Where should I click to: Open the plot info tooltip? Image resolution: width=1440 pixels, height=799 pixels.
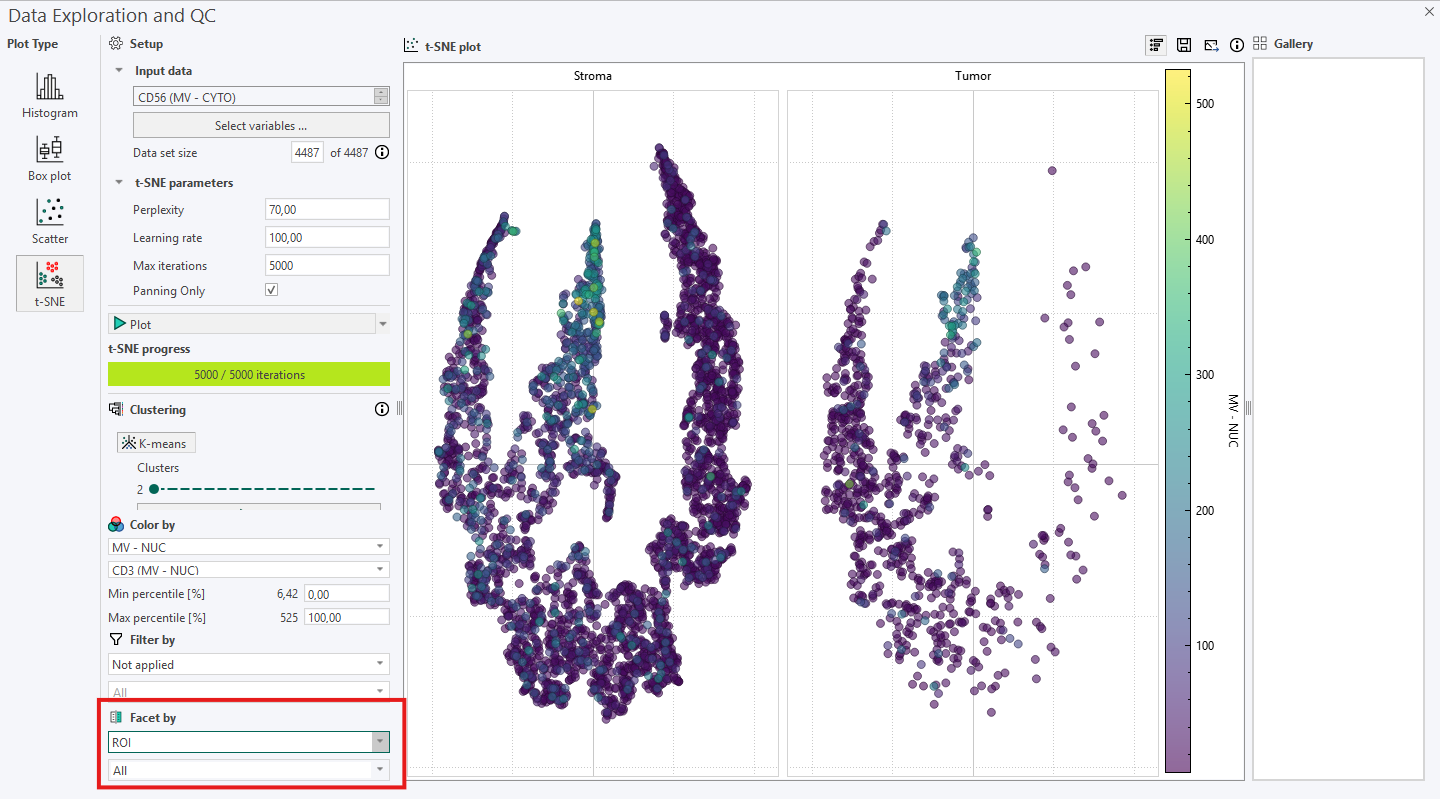click(1237, 45)
